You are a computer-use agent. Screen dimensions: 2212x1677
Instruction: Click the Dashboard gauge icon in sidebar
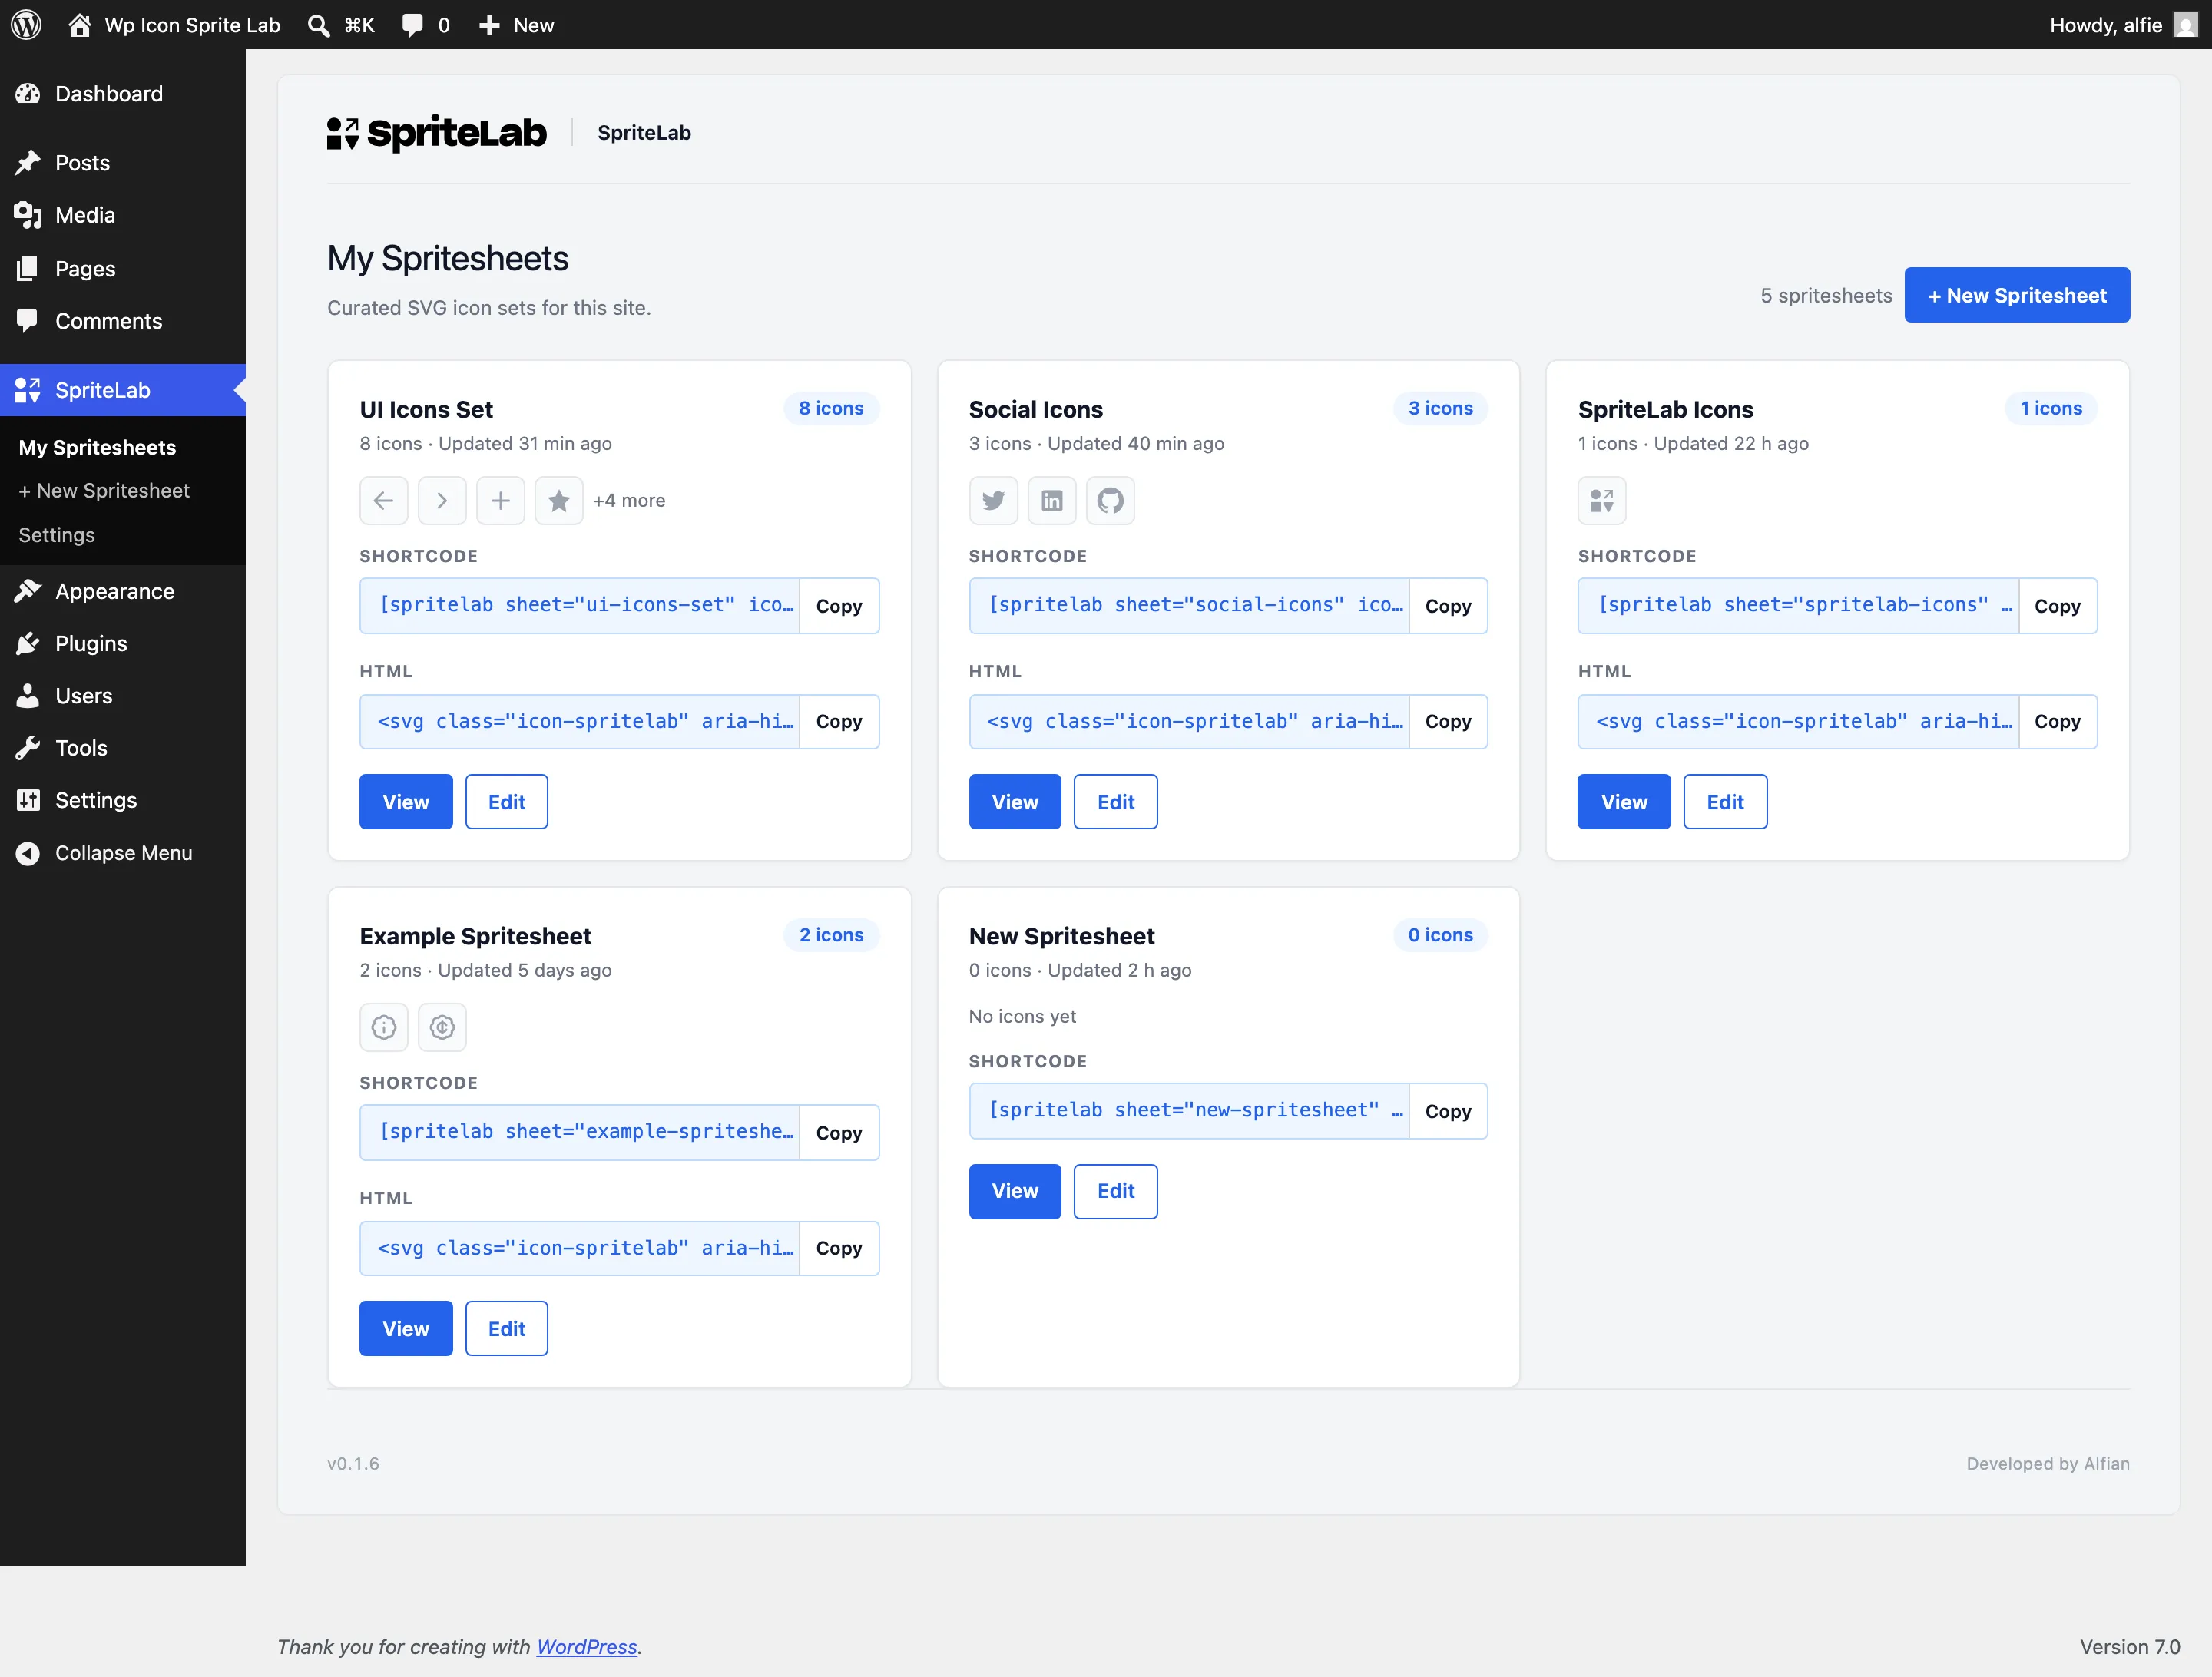[28, 94]
